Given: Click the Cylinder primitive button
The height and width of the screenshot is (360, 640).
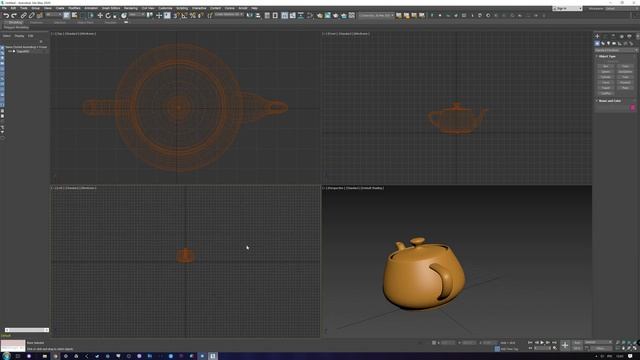Looking at the screenshot, I should (x=606, y=77).
